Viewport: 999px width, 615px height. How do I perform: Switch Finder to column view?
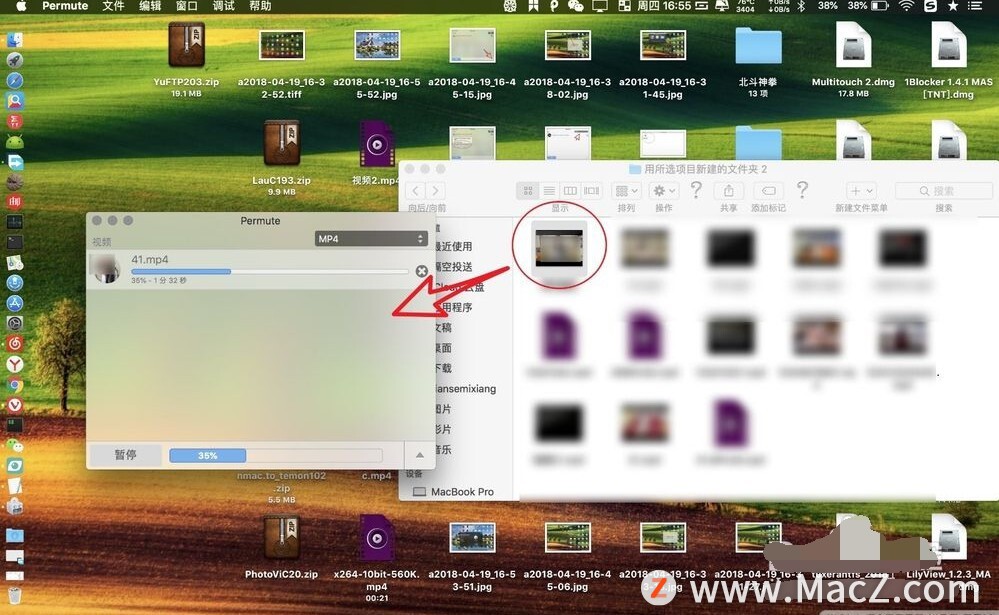pos(570,191)
